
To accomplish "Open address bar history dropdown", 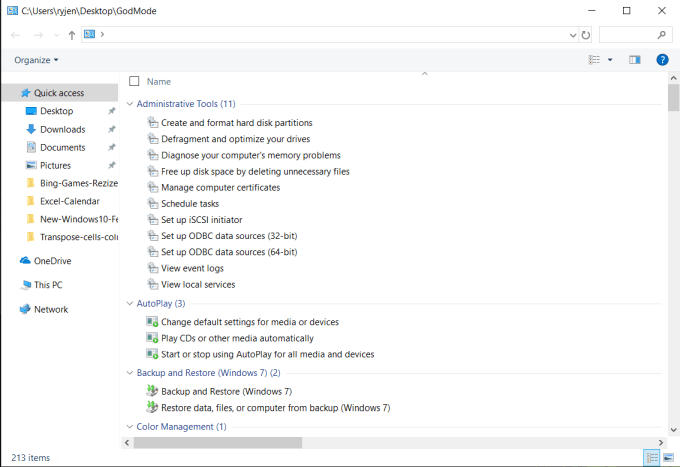I will pos(573,35).
